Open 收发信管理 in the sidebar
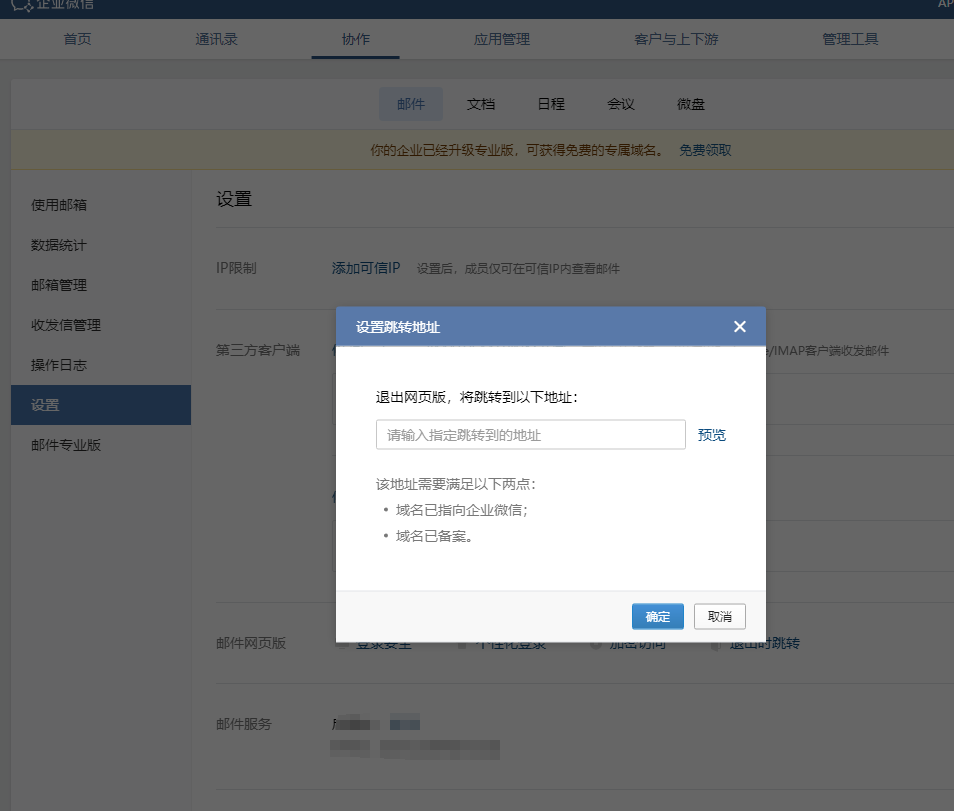The image size is (954, 811). [x=66, y=325]
